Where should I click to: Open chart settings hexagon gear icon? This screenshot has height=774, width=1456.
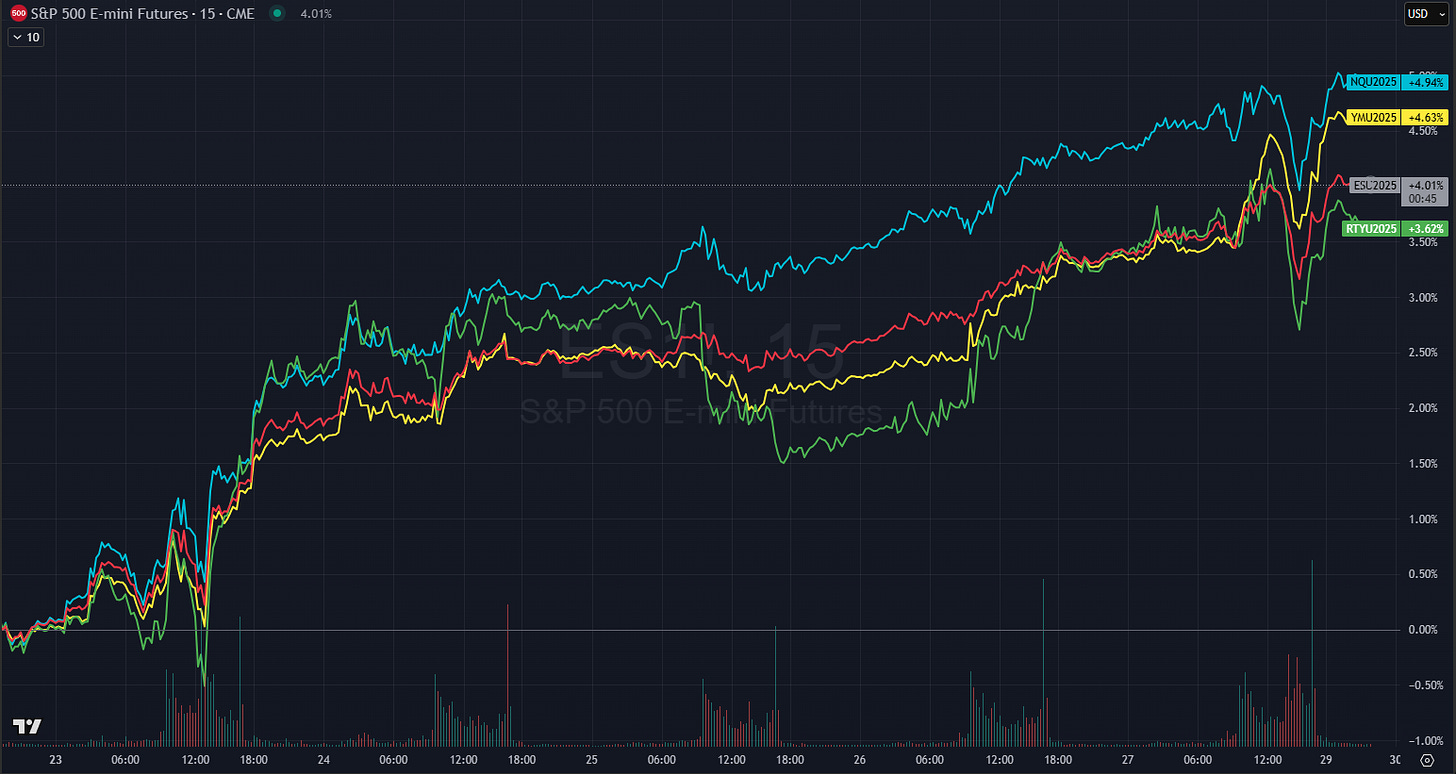(1427, 760)
